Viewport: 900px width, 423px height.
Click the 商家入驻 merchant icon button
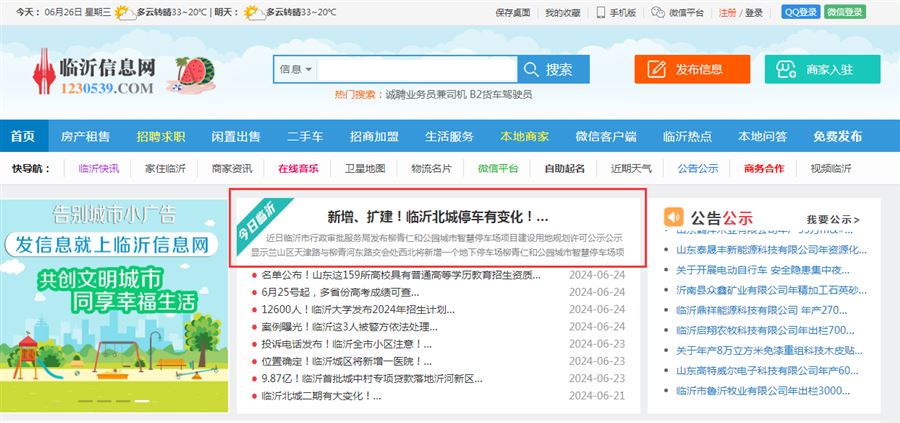[822, 69]
